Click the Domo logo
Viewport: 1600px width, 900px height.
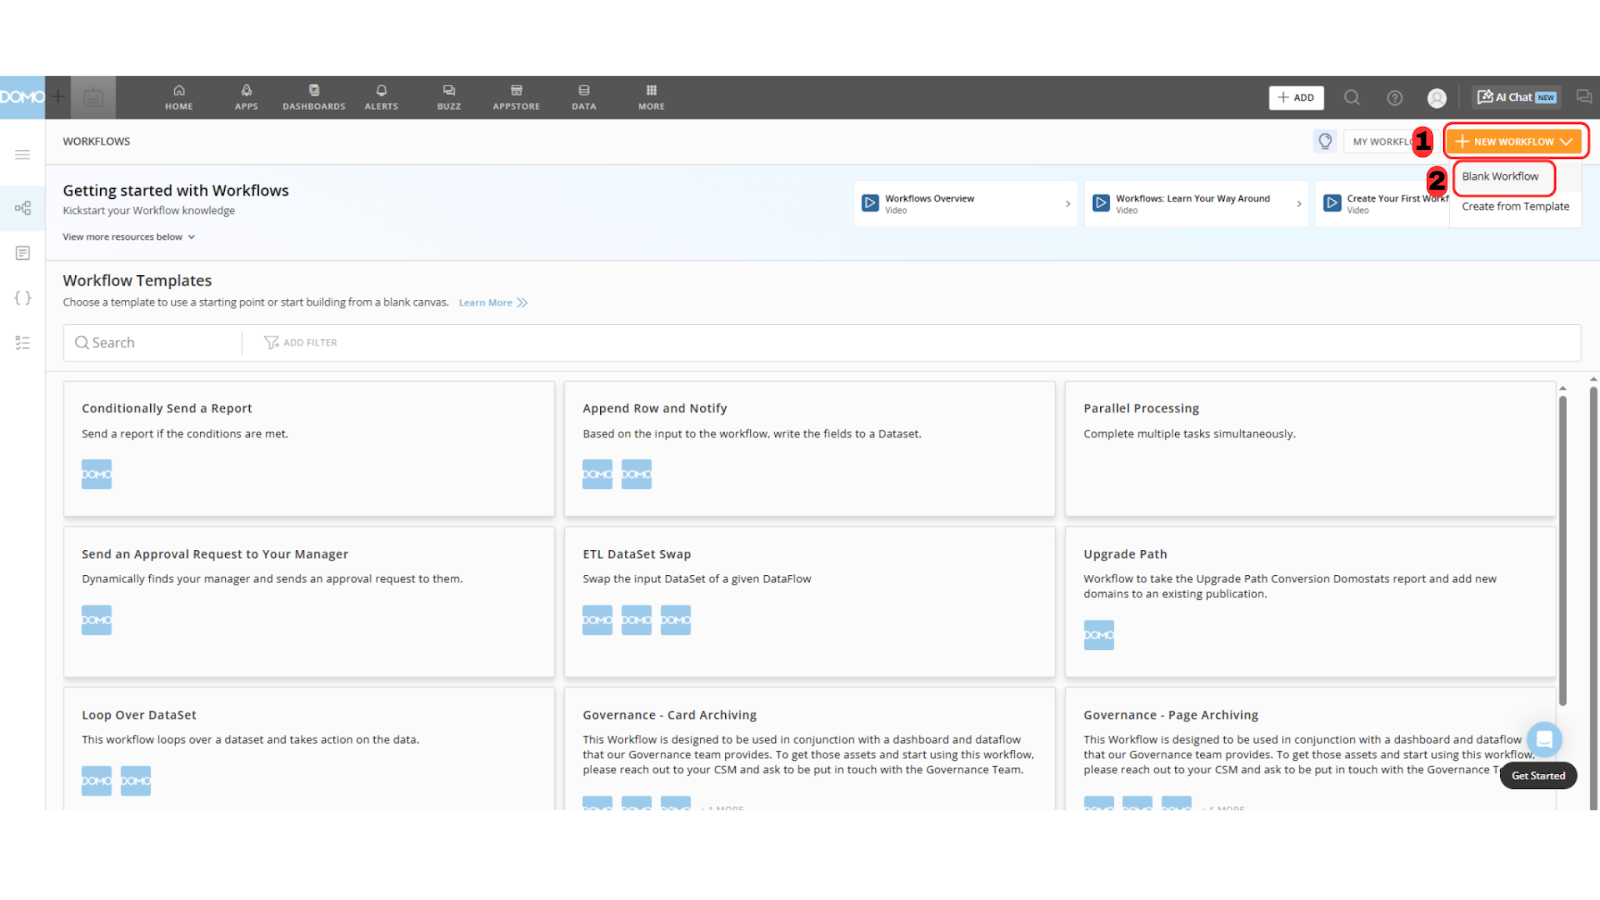(22, 97)
